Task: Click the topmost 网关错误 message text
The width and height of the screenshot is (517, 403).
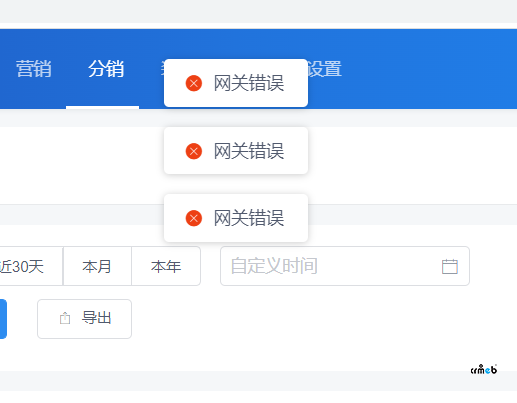Action: 249,83
